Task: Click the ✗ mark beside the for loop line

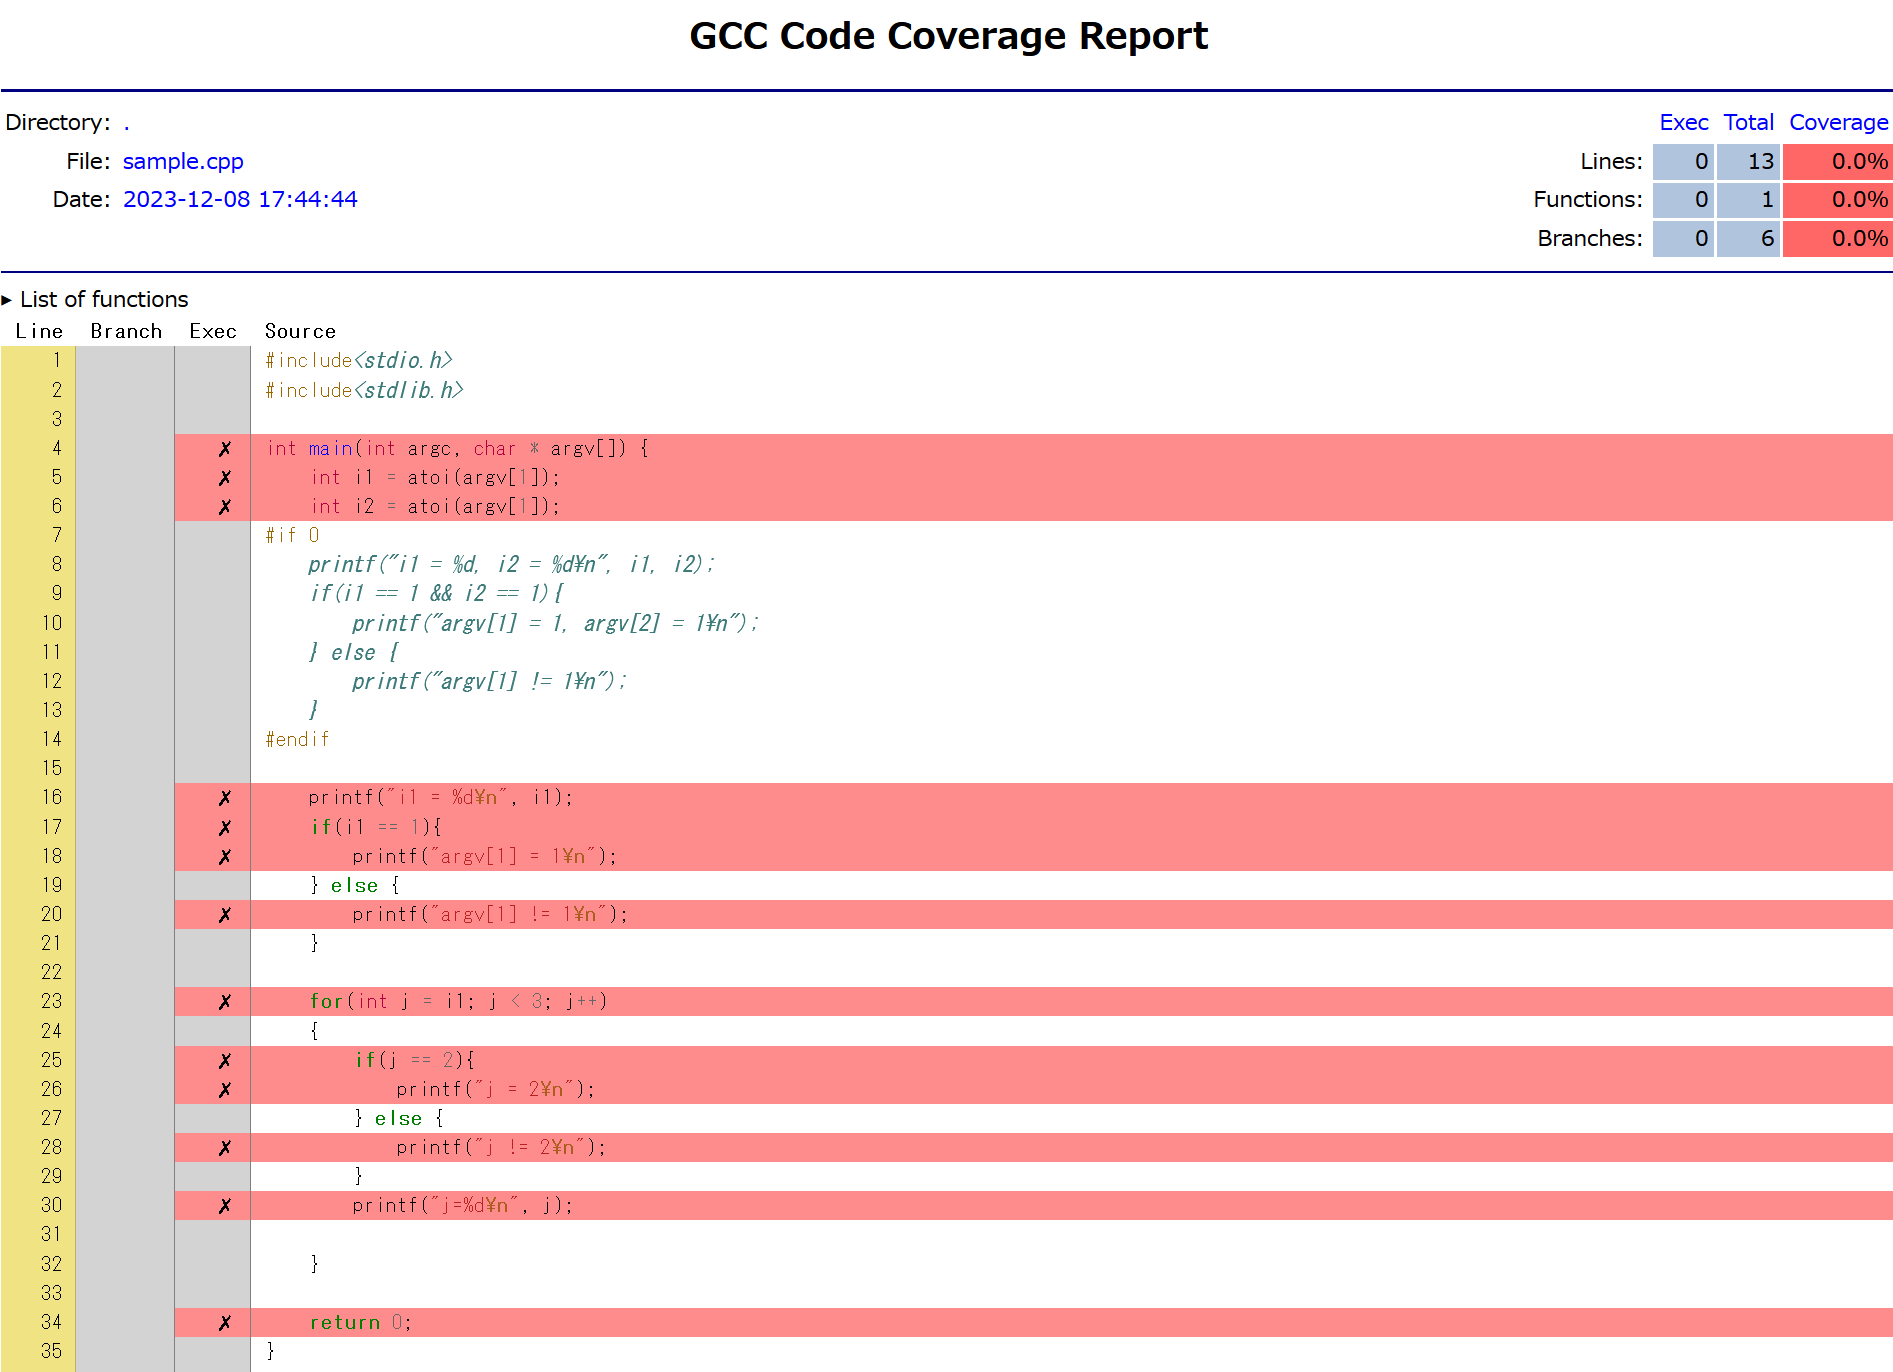Action: coord(225,1001)
